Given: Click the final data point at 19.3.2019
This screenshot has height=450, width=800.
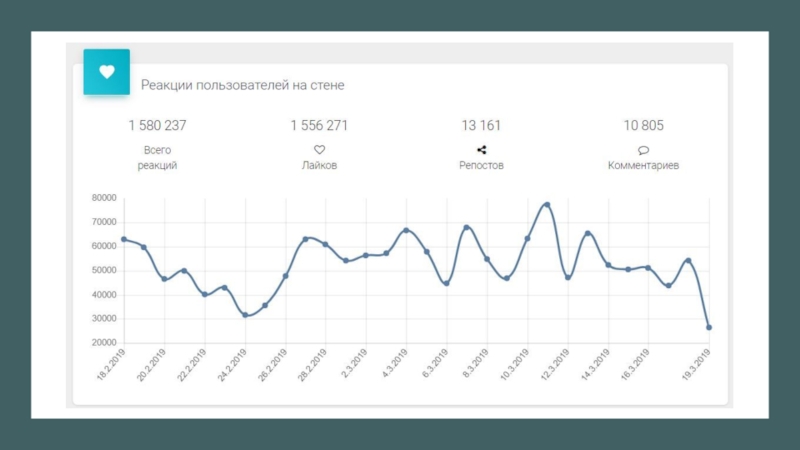Looking at the screenshot, I should pyautogui.click(x=709, y=327).
